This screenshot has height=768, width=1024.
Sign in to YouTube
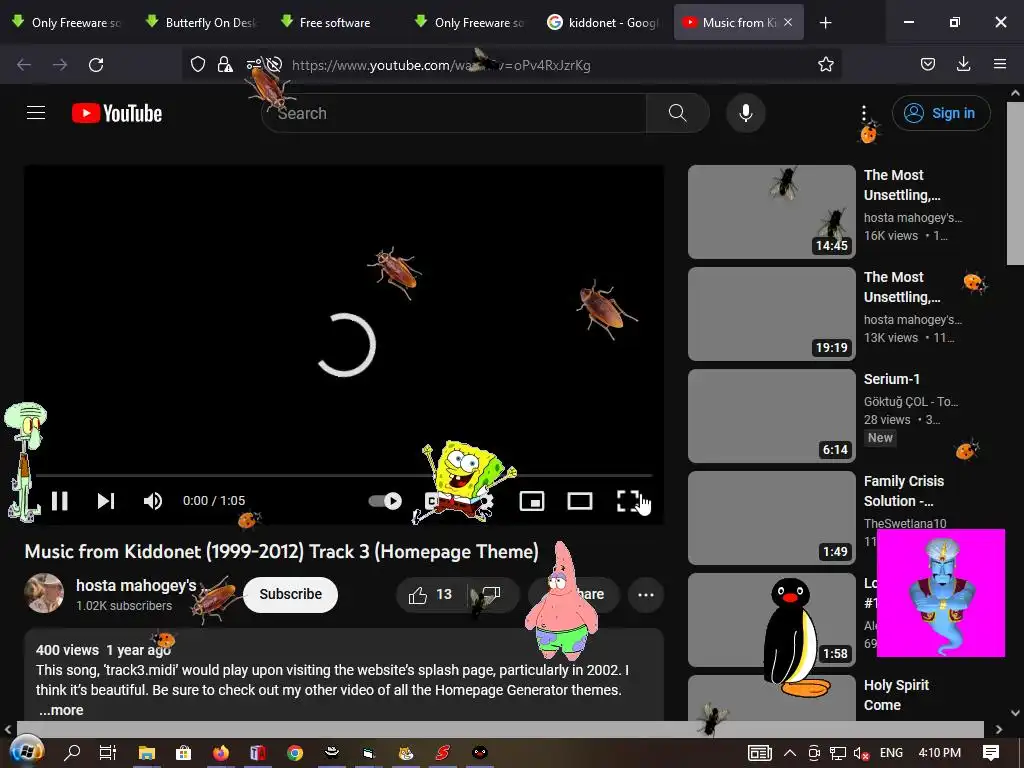[x=941, y=113]
